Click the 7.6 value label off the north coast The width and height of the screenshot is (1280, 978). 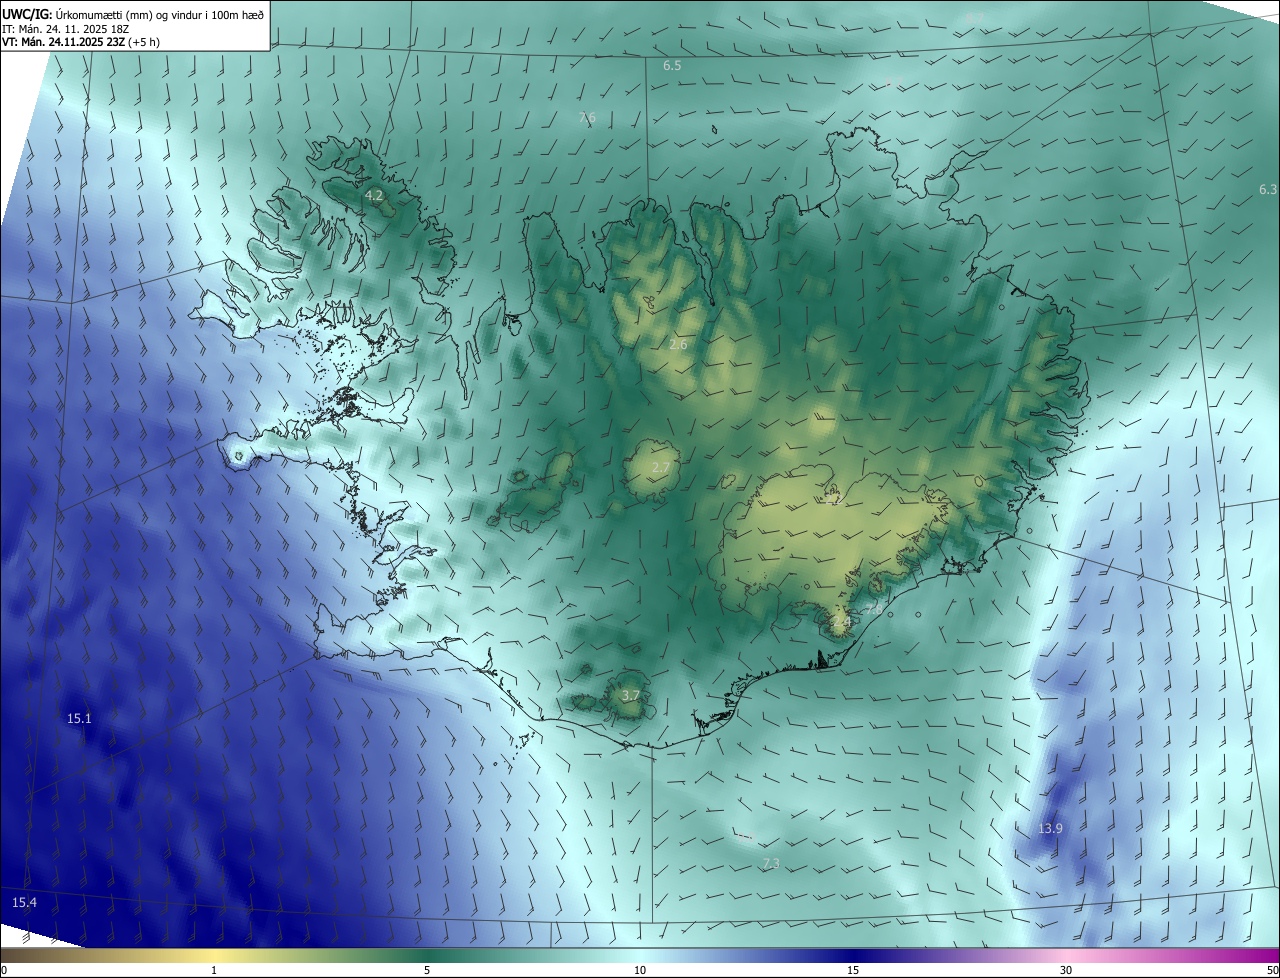(x=587, y=118)
